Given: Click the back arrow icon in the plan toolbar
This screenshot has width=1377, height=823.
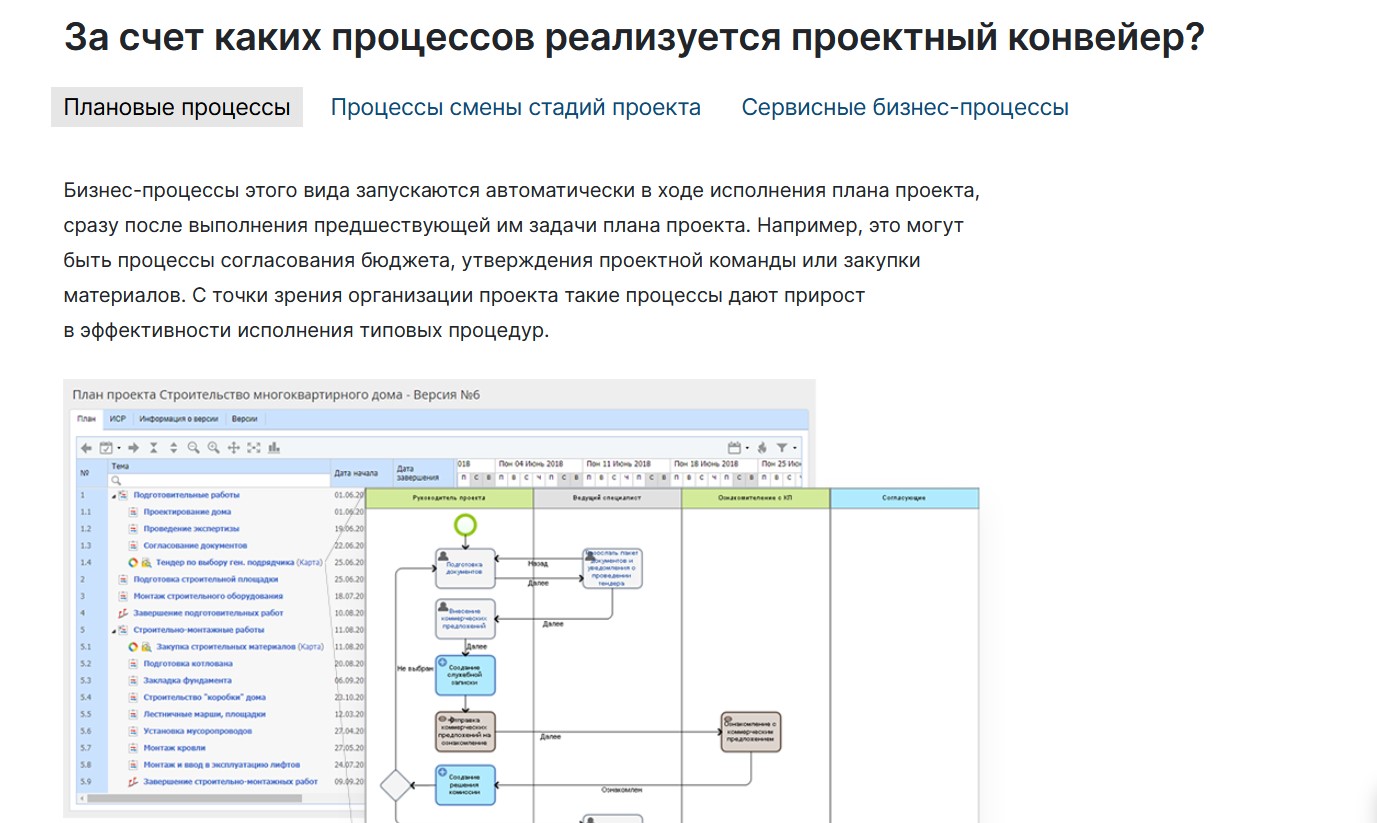Looking at the screenshot, I should click(86, 448).
